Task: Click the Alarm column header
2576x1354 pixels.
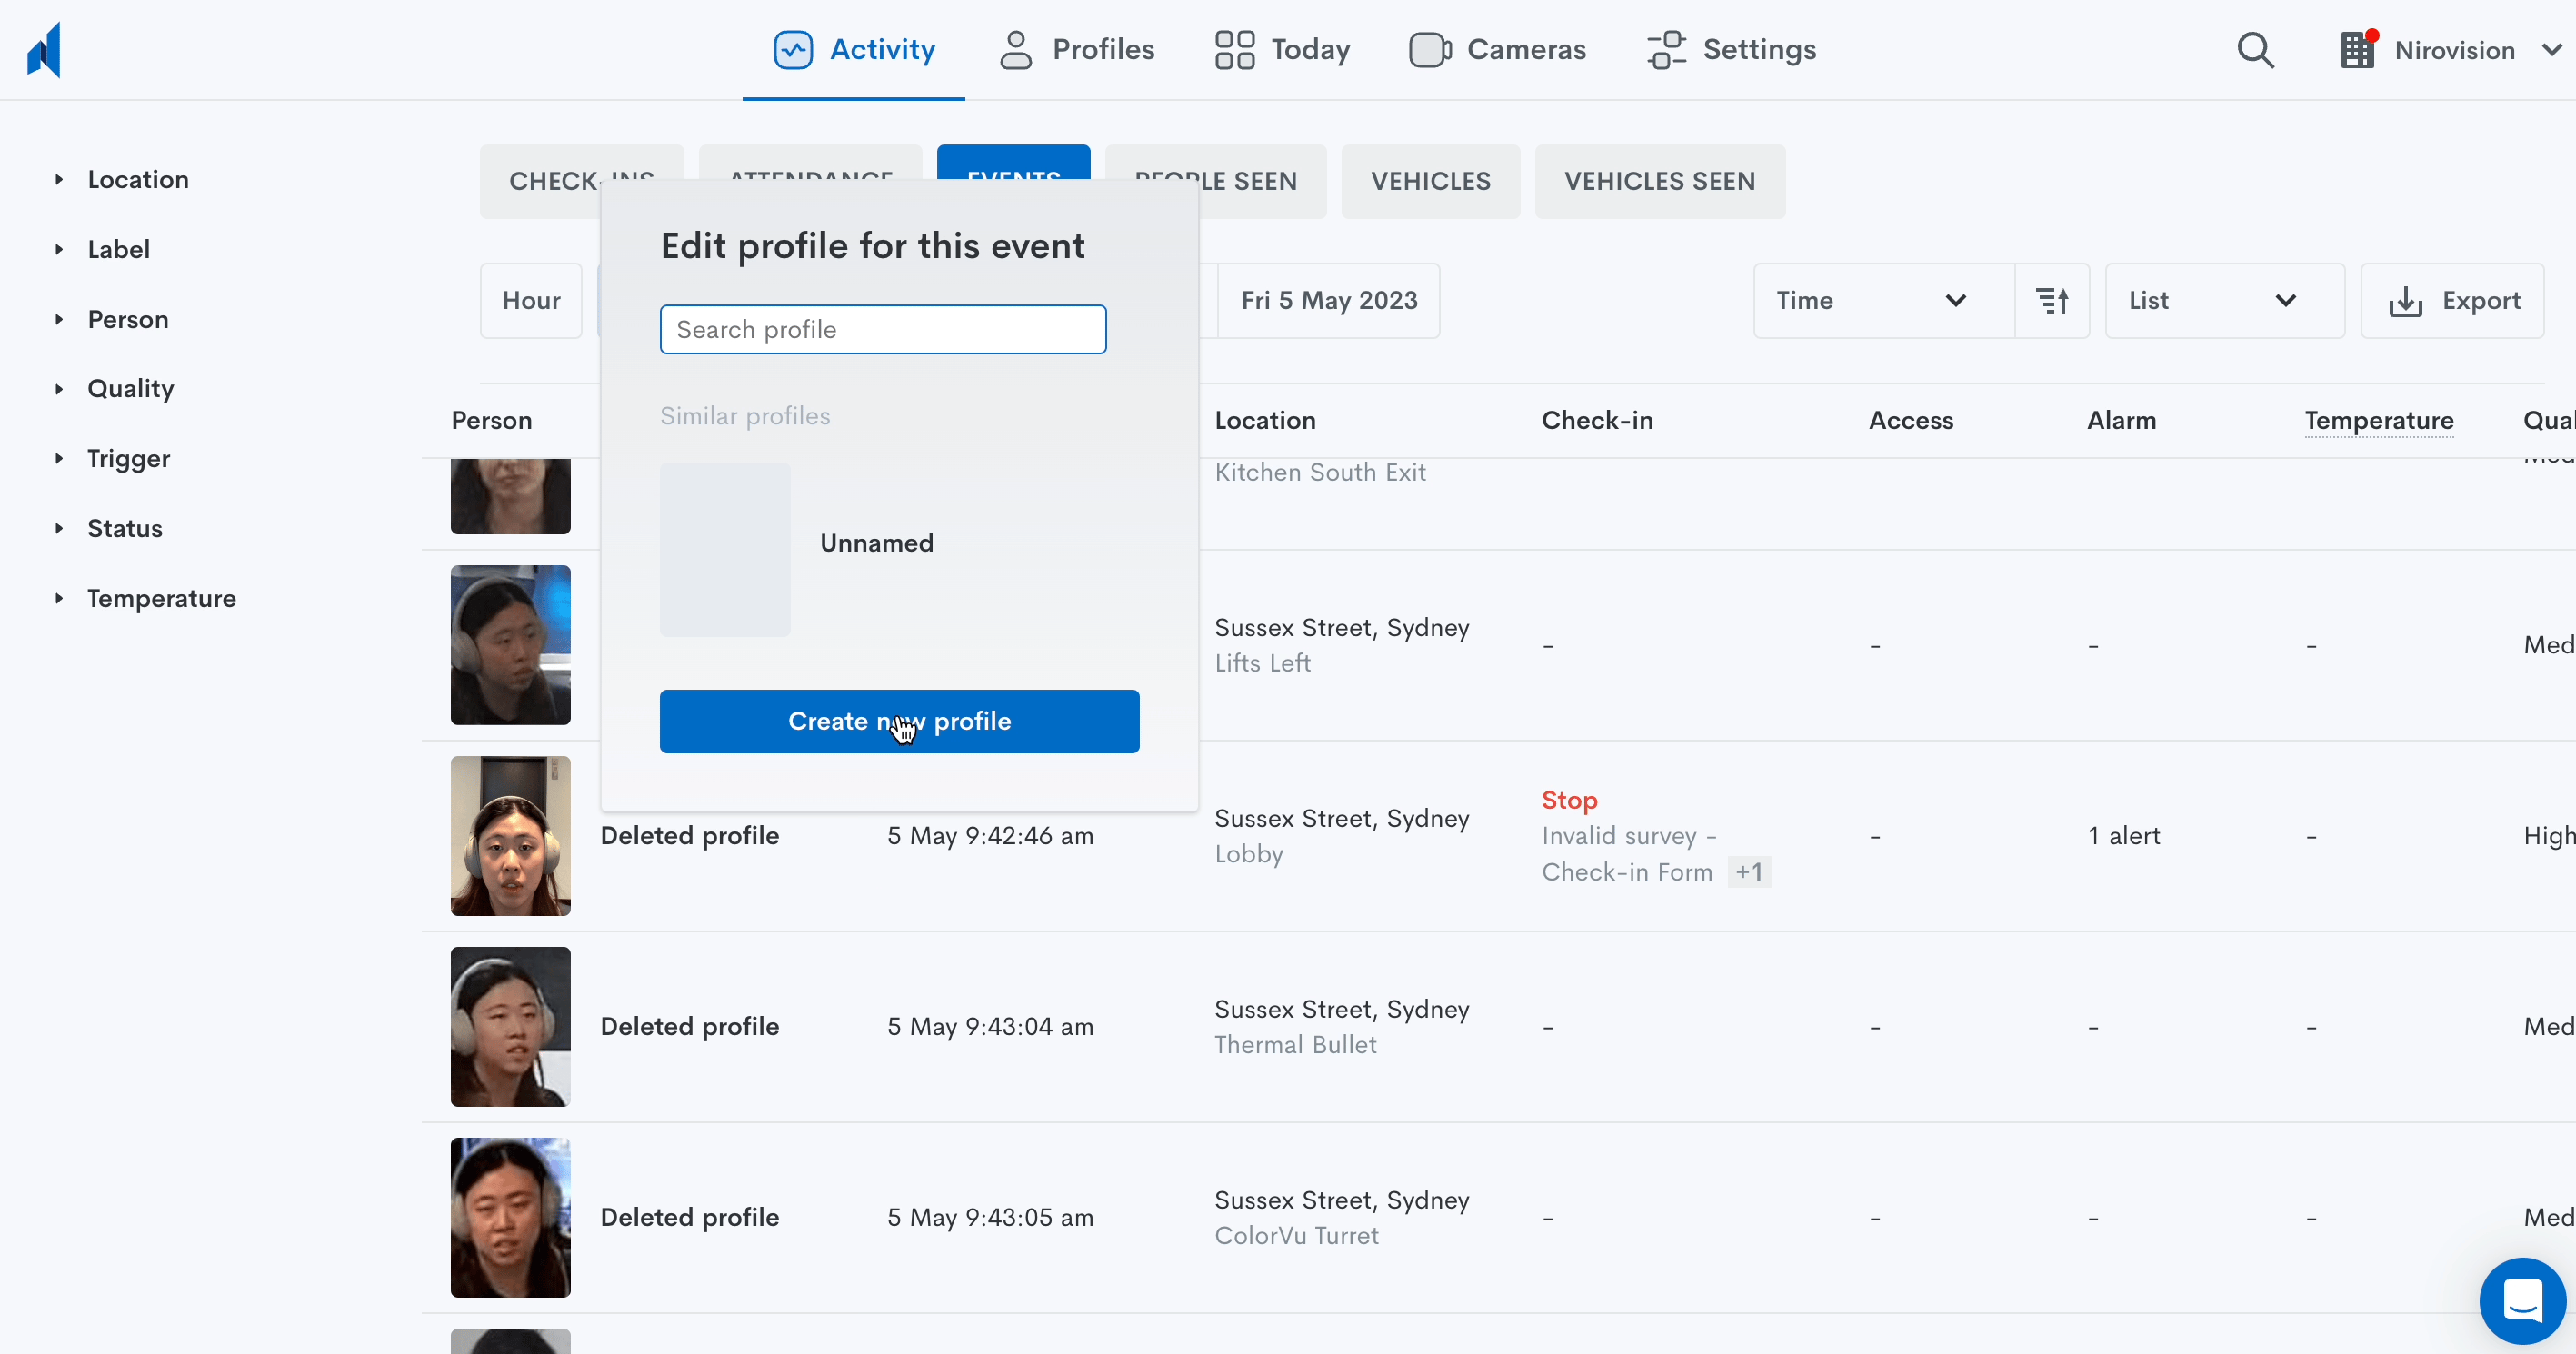Action: tap(2121, 421)
